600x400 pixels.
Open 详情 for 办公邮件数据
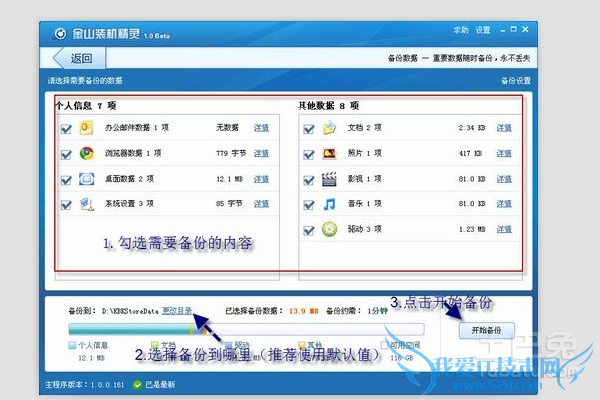261,128
